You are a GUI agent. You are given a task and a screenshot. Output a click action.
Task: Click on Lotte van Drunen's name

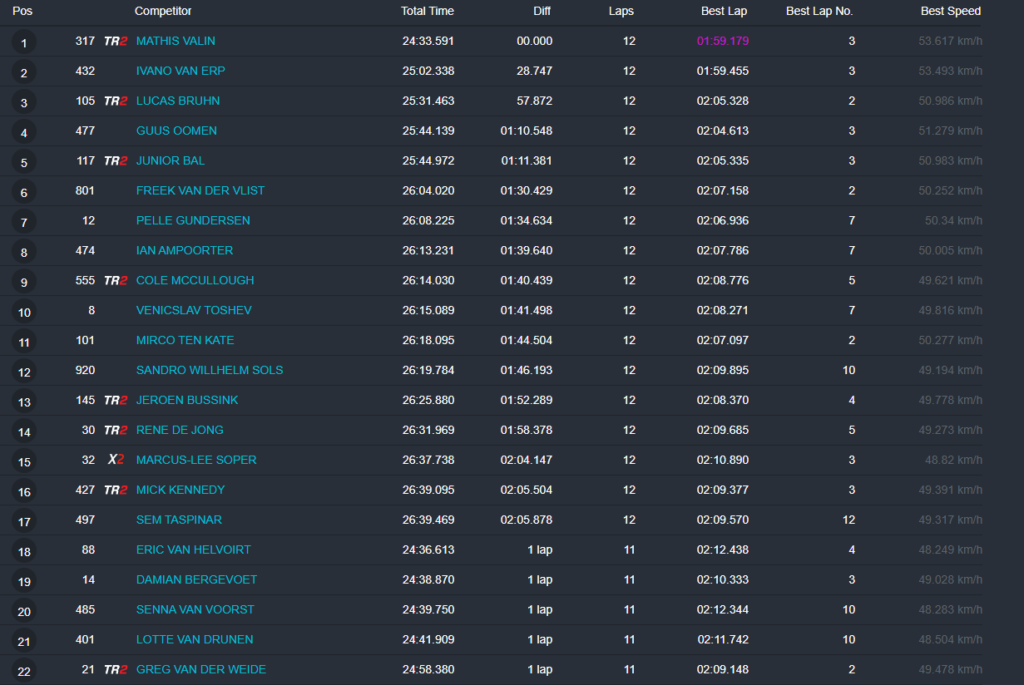194,640
